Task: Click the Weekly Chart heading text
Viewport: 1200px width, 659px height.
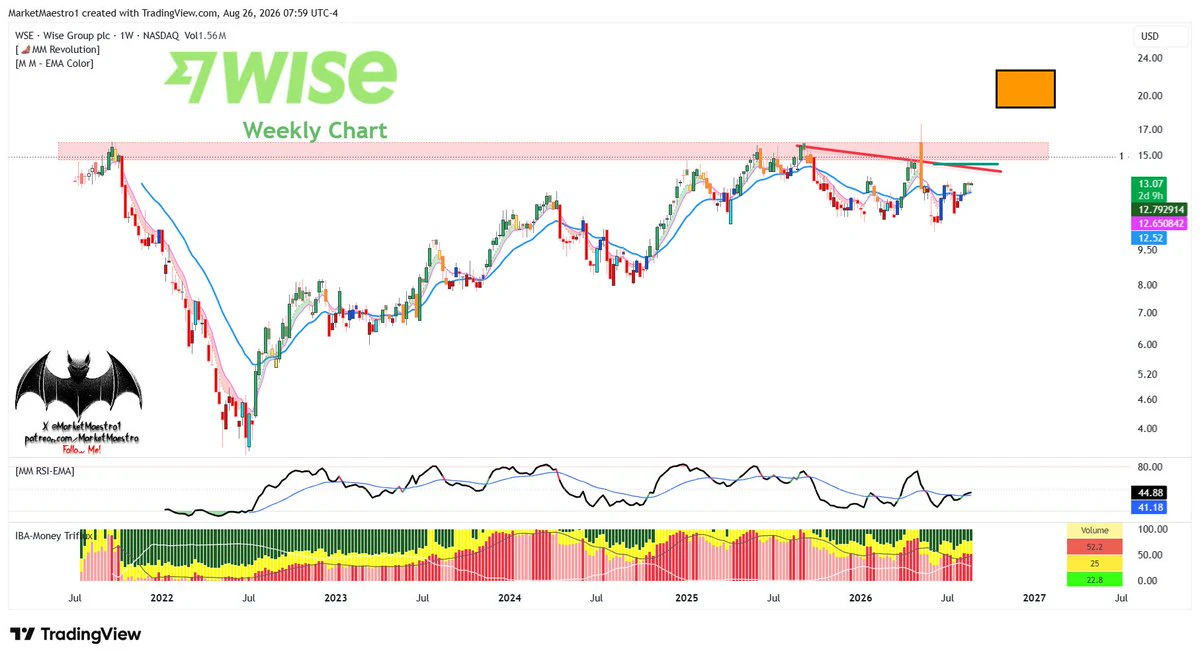Action: [315, 130]
